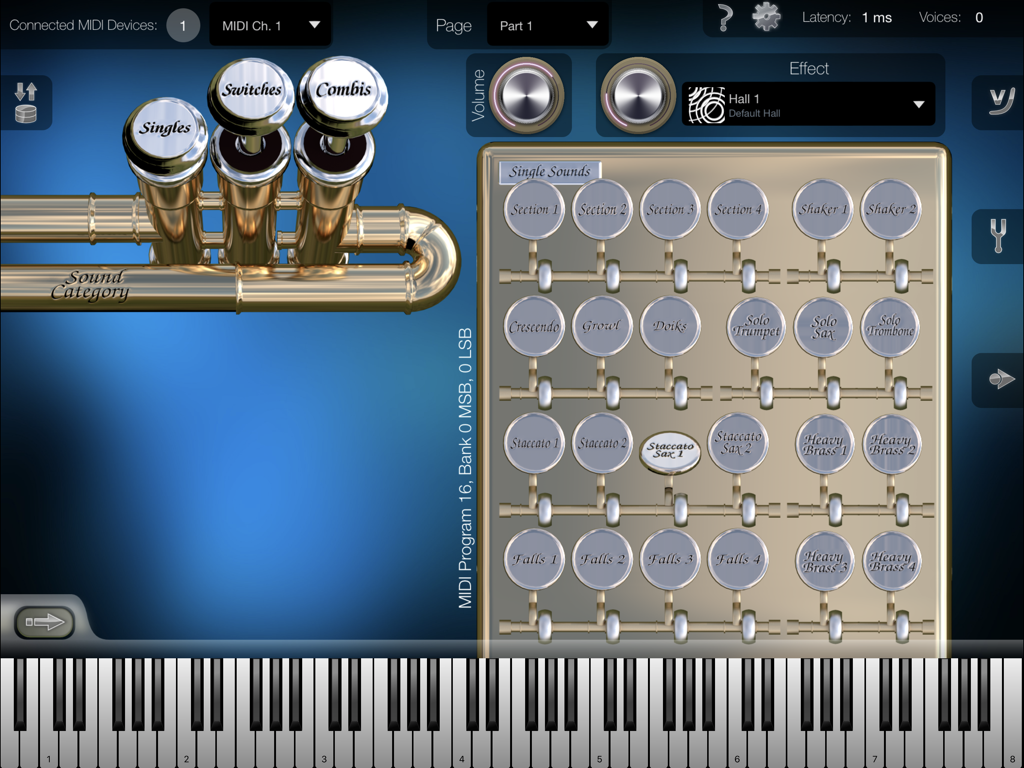Click the help question mark icon
1024x768 pixels.
(x=723, y=17)
